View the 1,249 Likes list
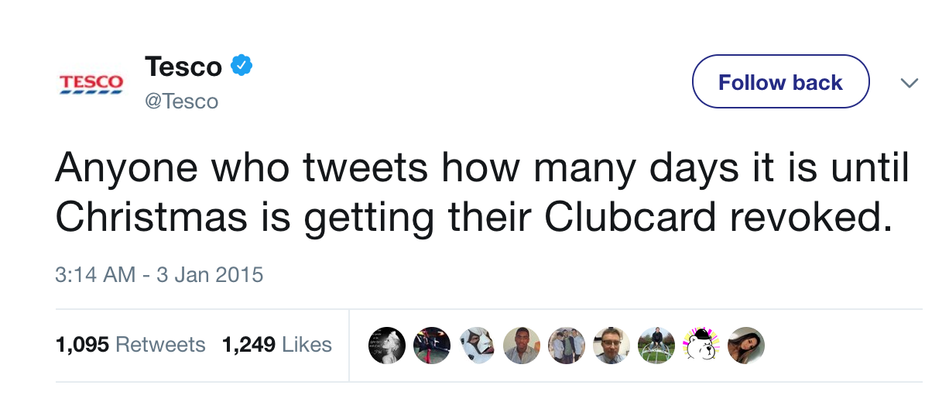This screenshot has width=949, height=399. pyautogui.click(x=277, y=345)
